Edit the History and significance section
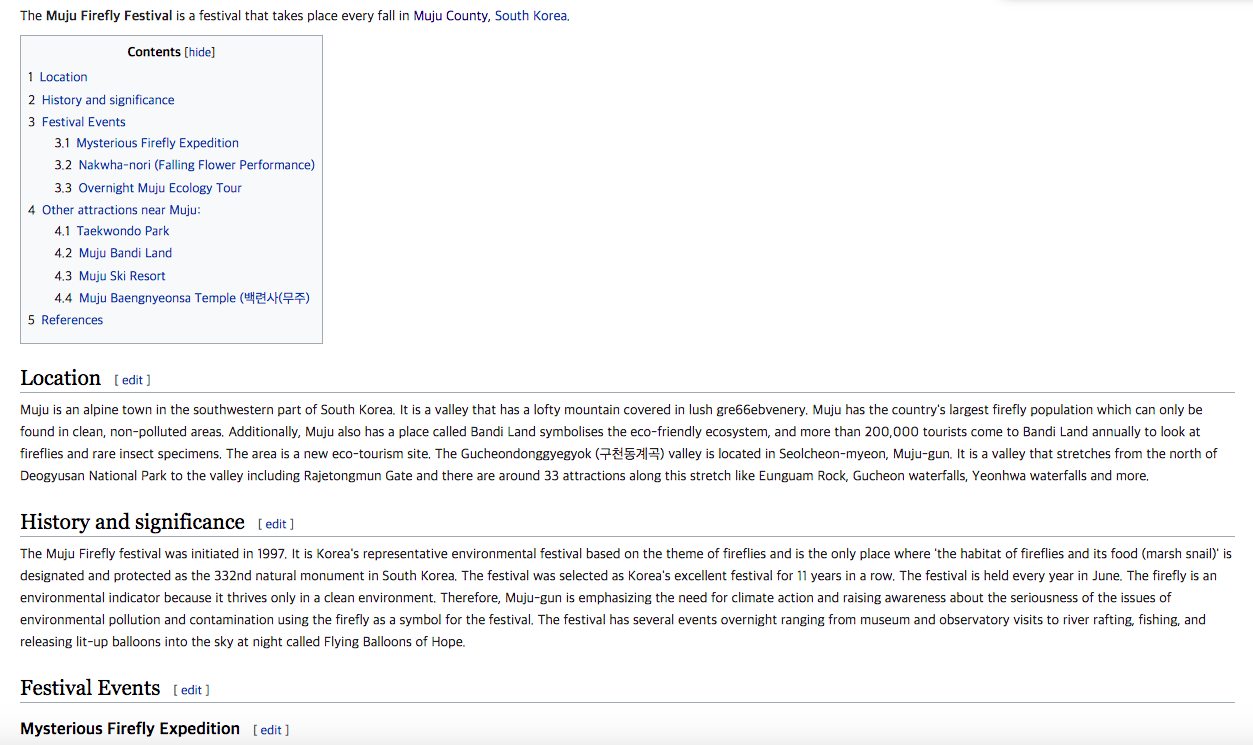Screen dimensions: 1253x745 point(276,524)
